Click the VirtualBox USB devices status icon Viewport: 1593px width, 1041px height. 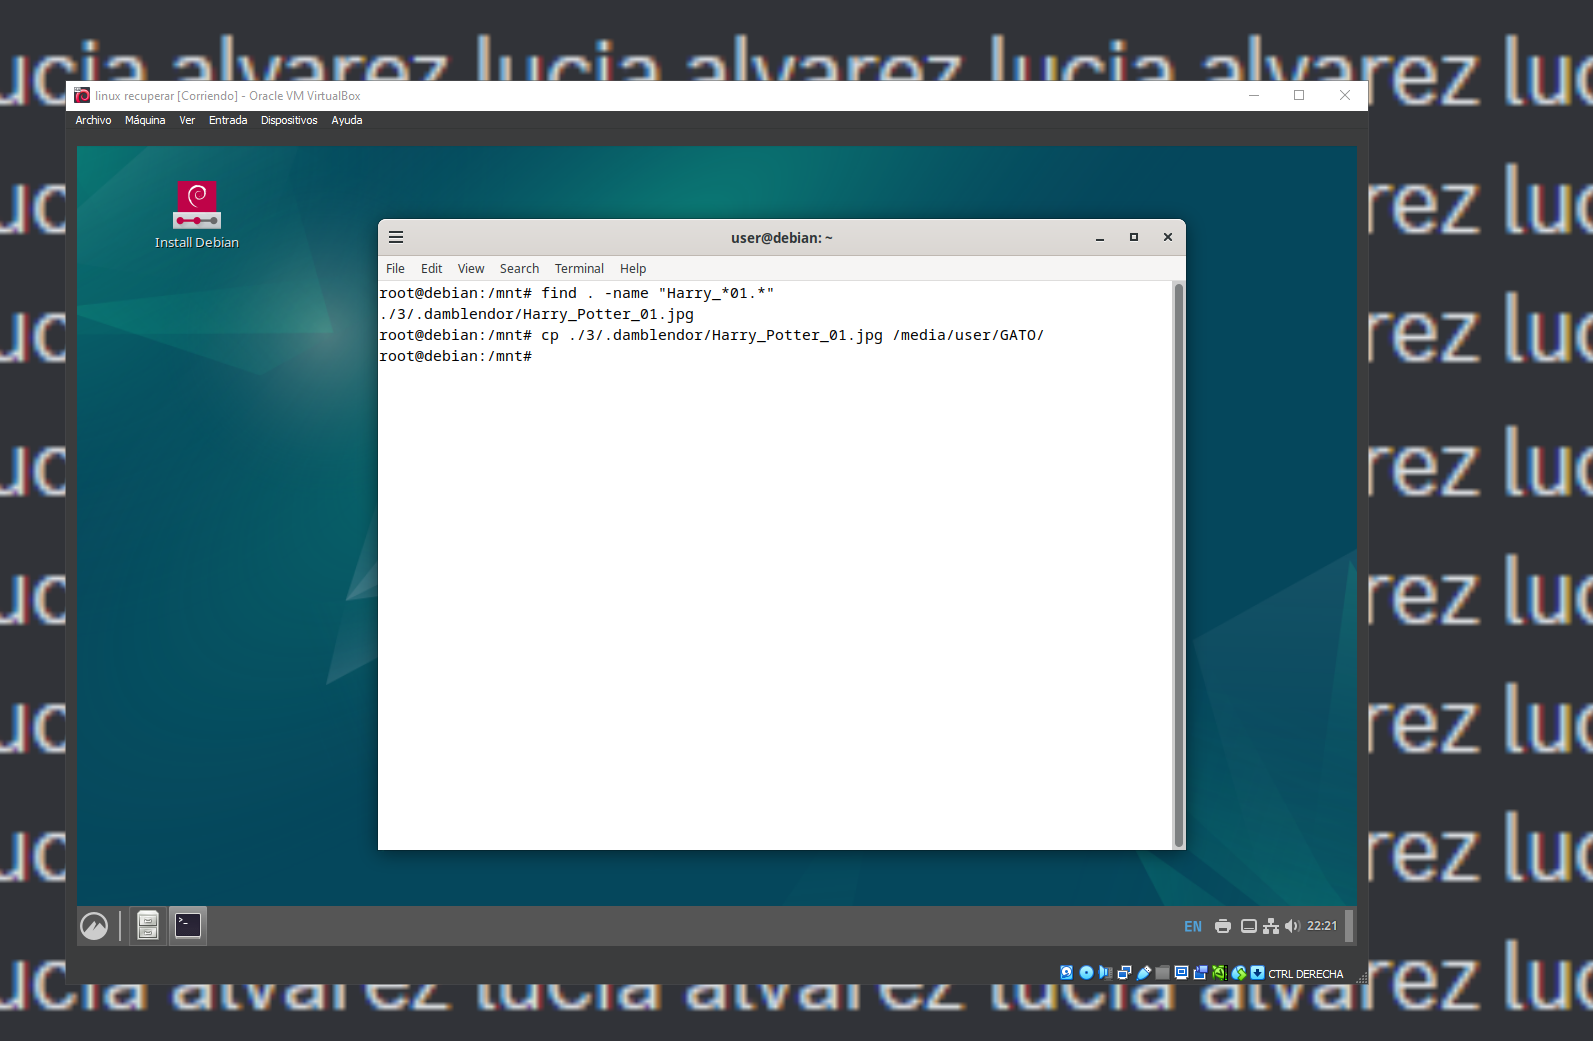pyautogui.click(x=1143, y=973)
